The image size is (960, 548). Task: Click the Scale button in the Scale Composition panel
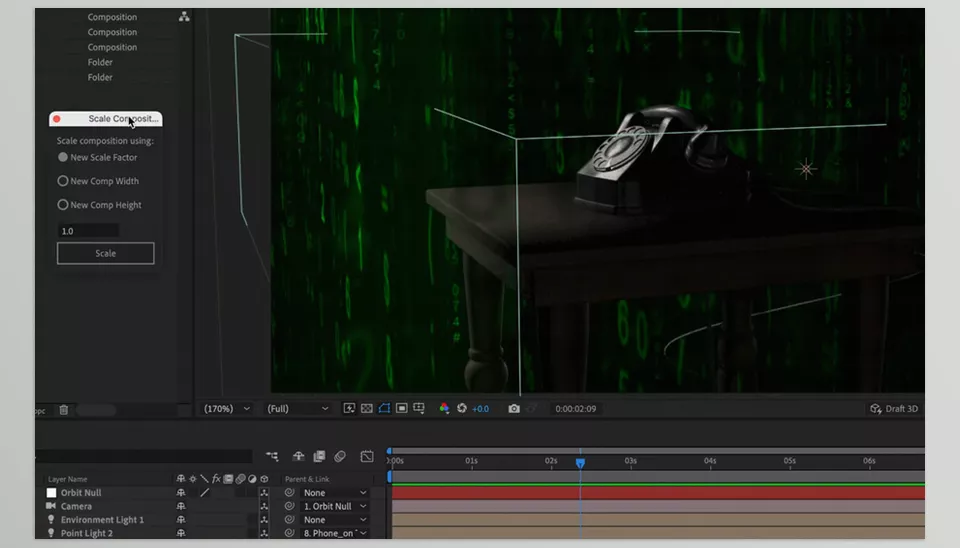pos(105,253)
